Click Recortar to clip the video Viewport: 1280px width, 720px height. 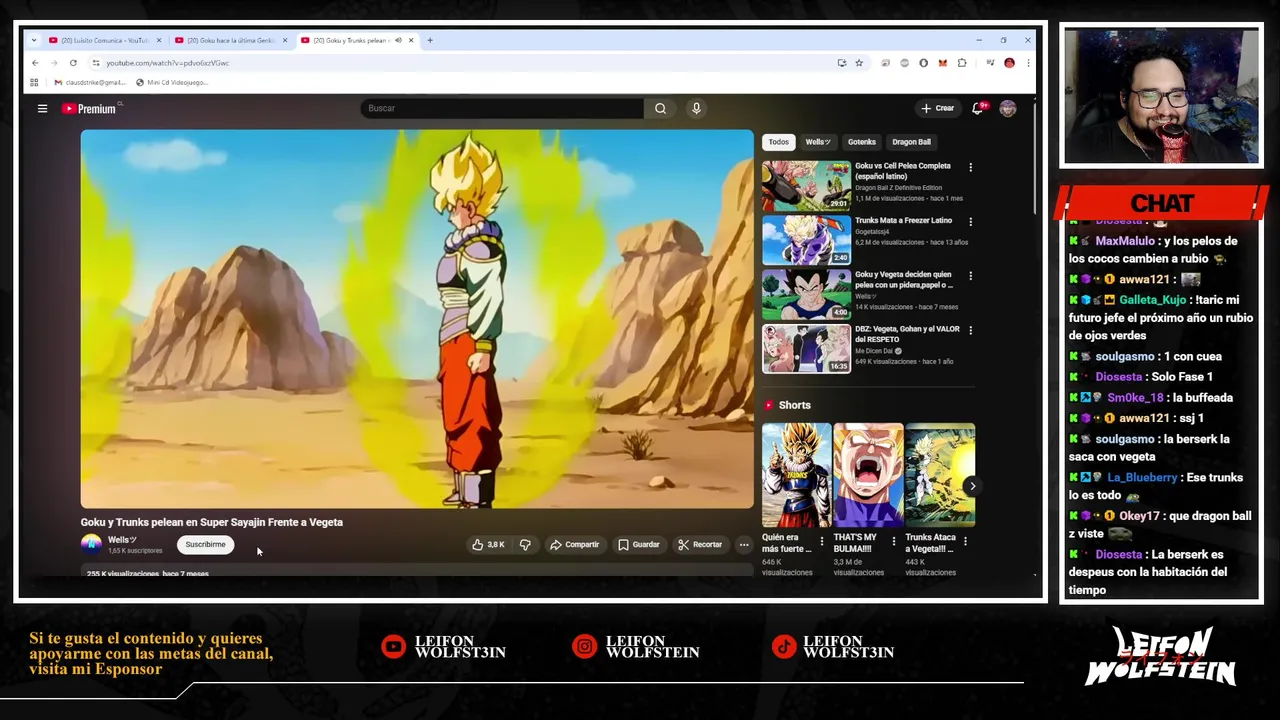(699, 545)
